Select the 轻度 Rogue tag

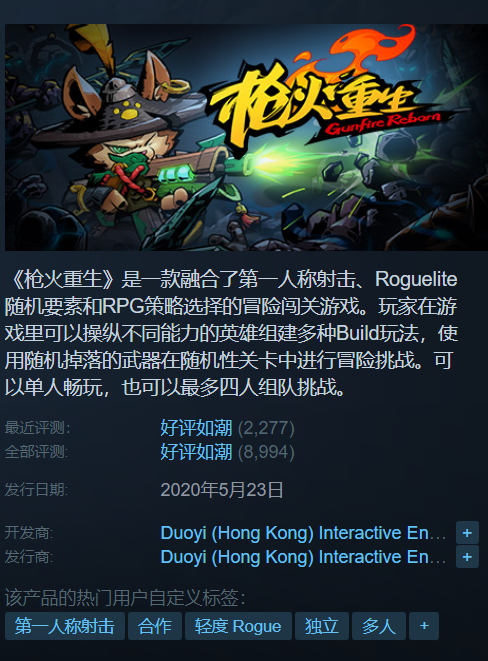[238, 626]
